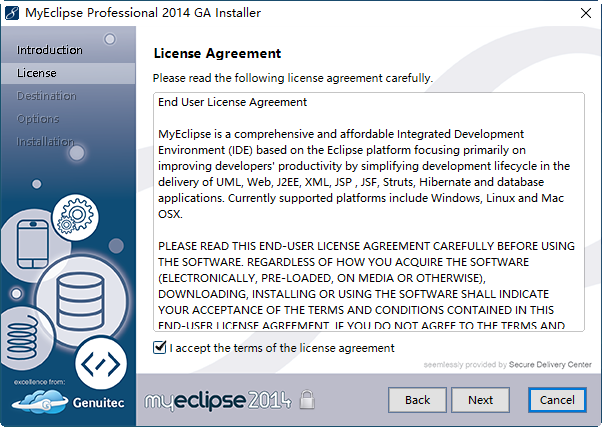This screenshot has width=602, height=427.
Task: Select the License step in the sidebar
Action: pos(37,73)
